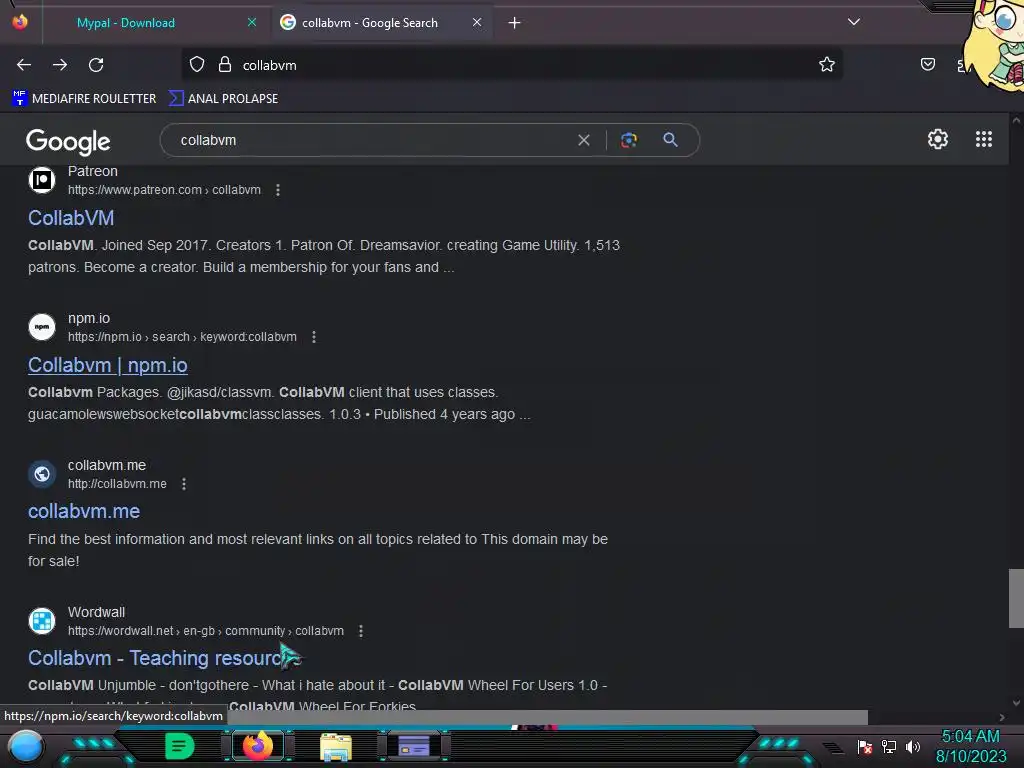Open more options for the Wordwall result
The height and width of the screenshot is (768, 1024).
tap(360, 631)
